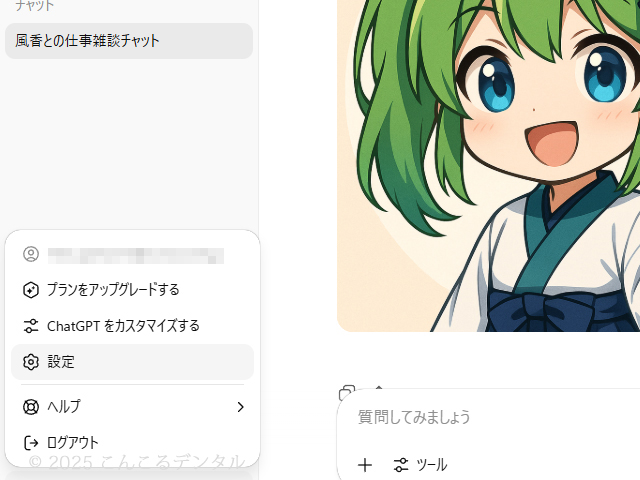Screen dimensions: 640x480
Task: Click the sliders icon beside ChatGPT をカスタマイズする
Action: click(31, 326)
